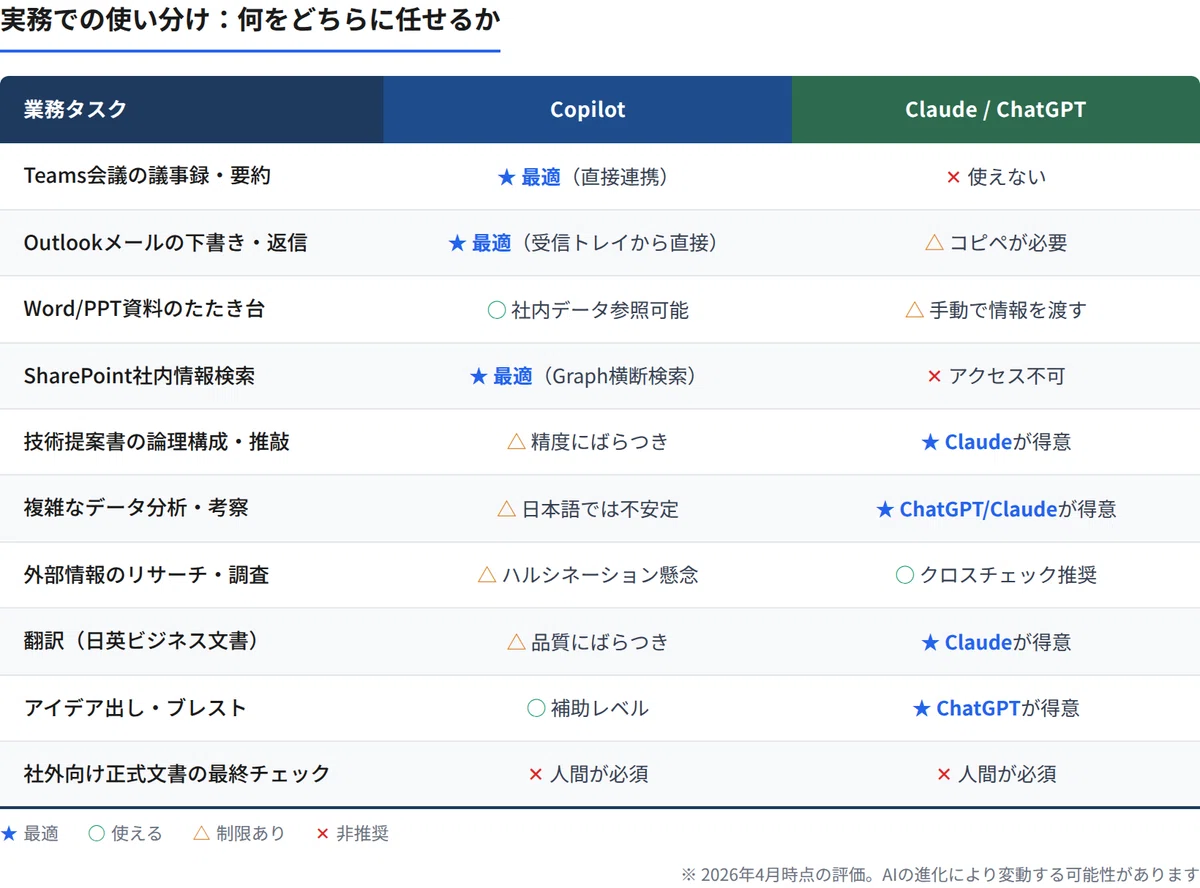
Task: Click the 手動で情報を渡す cell
Action: 996,310
